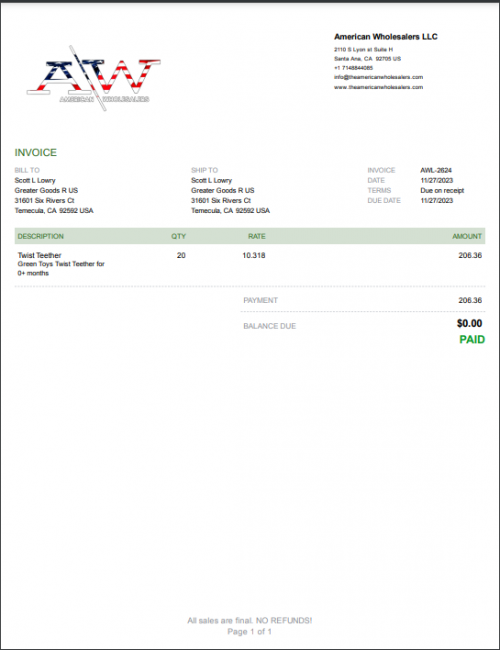Click the rate value 10.318

pos(254,255)
